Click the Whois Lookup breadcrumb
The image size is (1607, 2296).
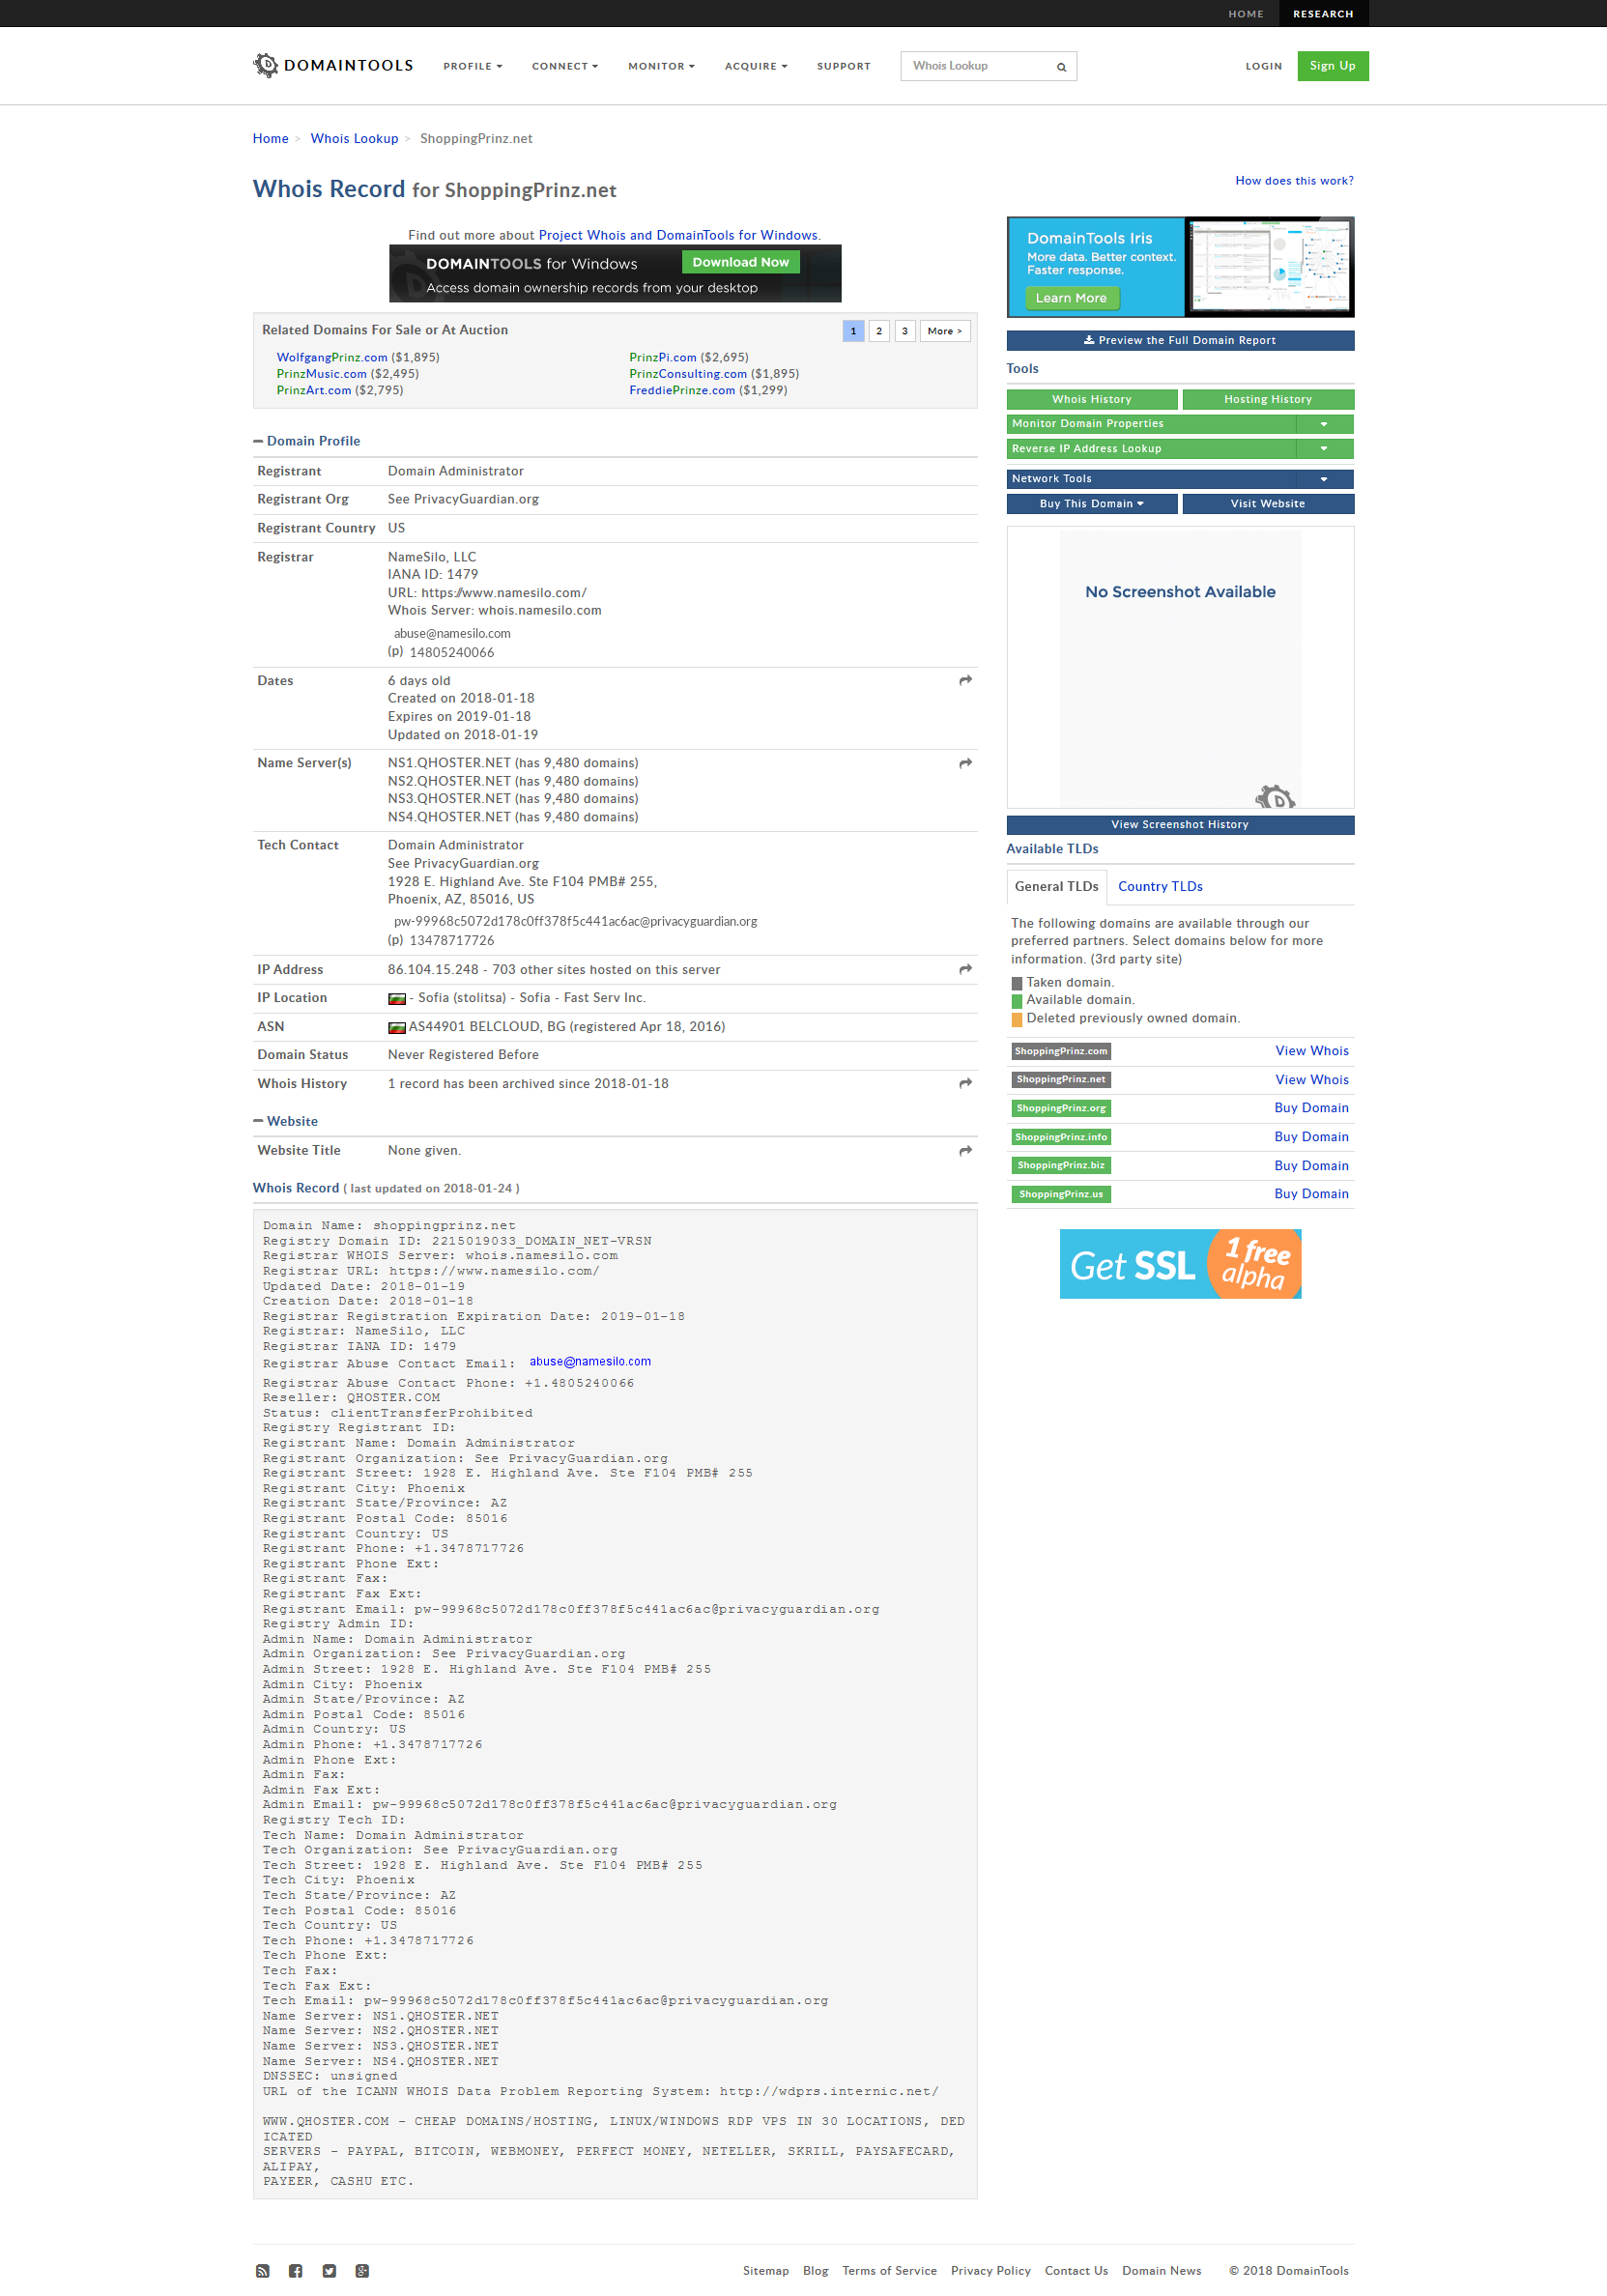354,139
